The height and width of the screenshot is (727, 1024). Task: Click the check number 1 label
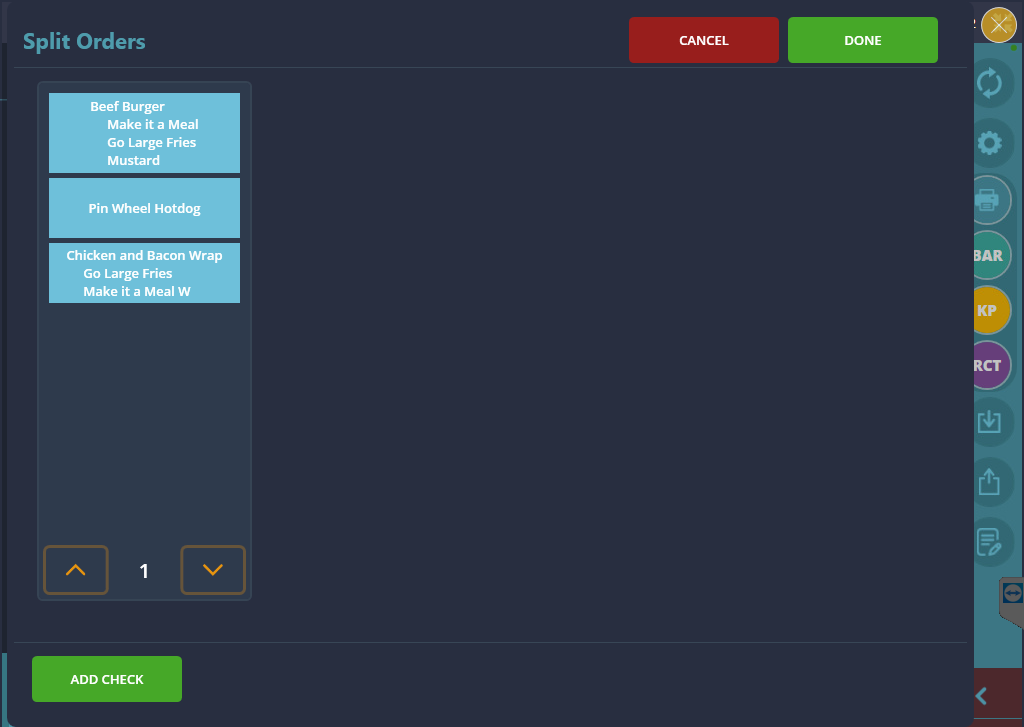[x=144, y=571]
